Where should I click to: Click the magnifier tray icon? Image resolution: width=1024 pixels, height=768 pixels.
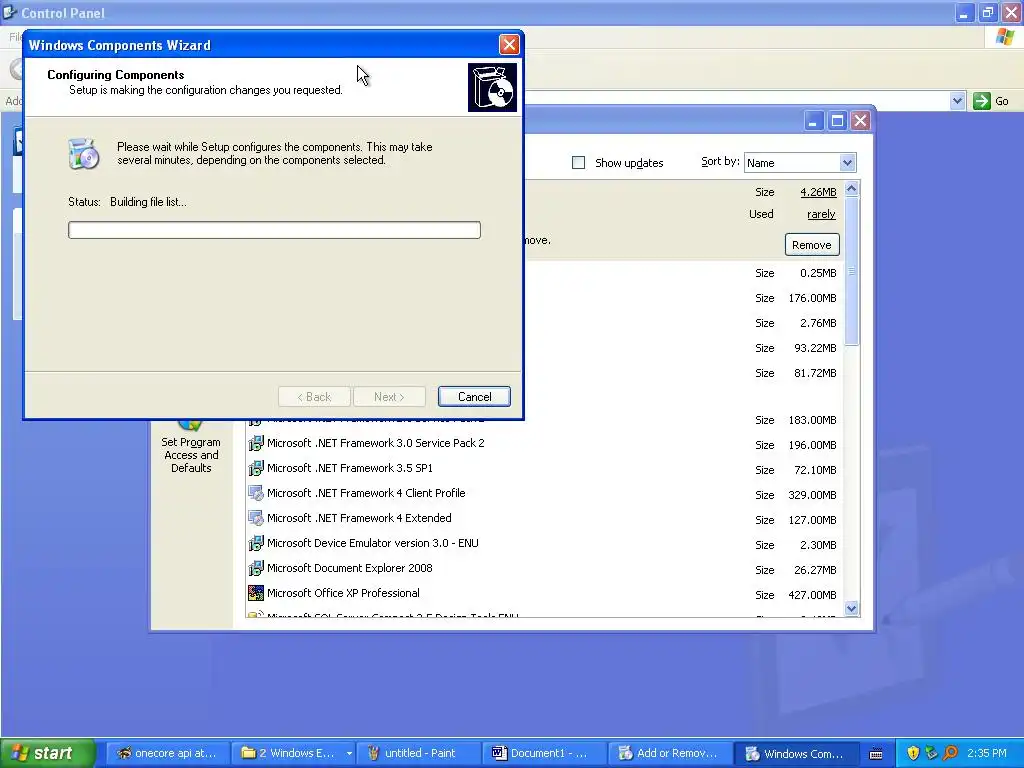[951, 754]
